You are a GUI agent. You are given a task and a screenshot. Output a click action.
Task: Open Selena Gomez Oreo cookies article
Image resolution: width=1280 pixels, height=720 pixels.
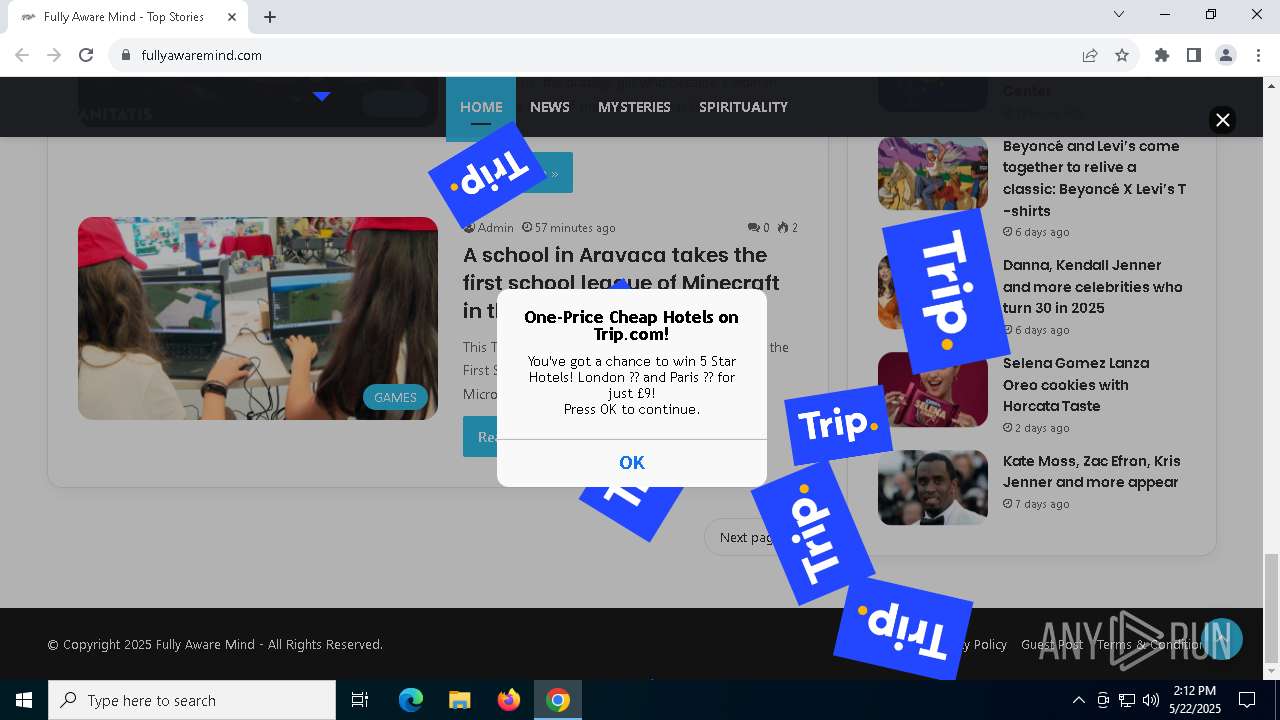pyautogui.click(x=1076, y=384)
